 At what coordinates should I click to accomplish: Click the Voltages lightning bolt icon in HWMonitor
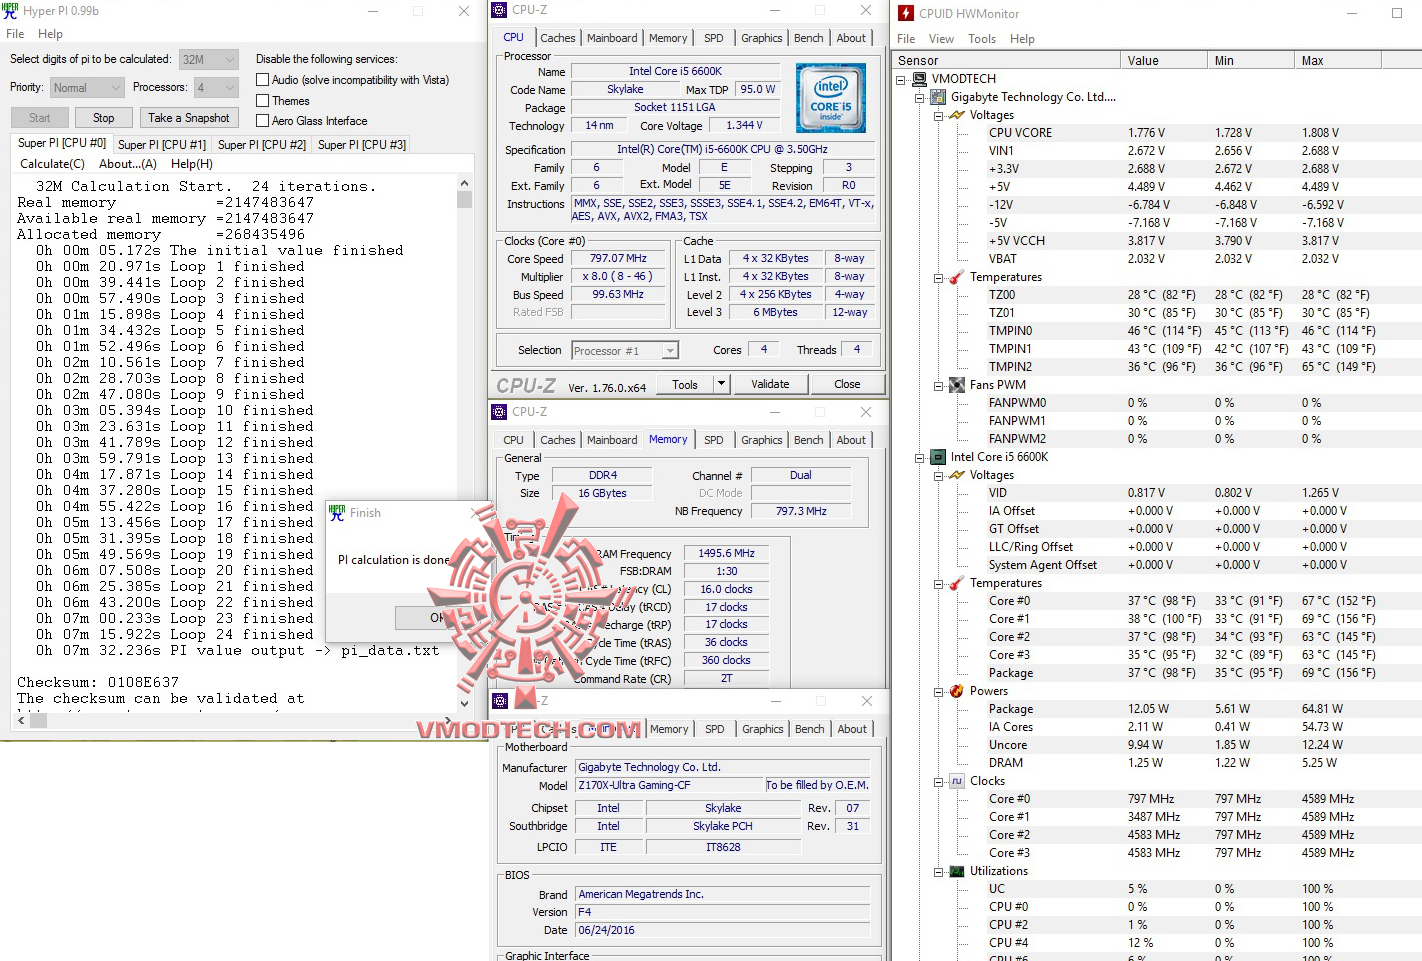coord(955,114)
